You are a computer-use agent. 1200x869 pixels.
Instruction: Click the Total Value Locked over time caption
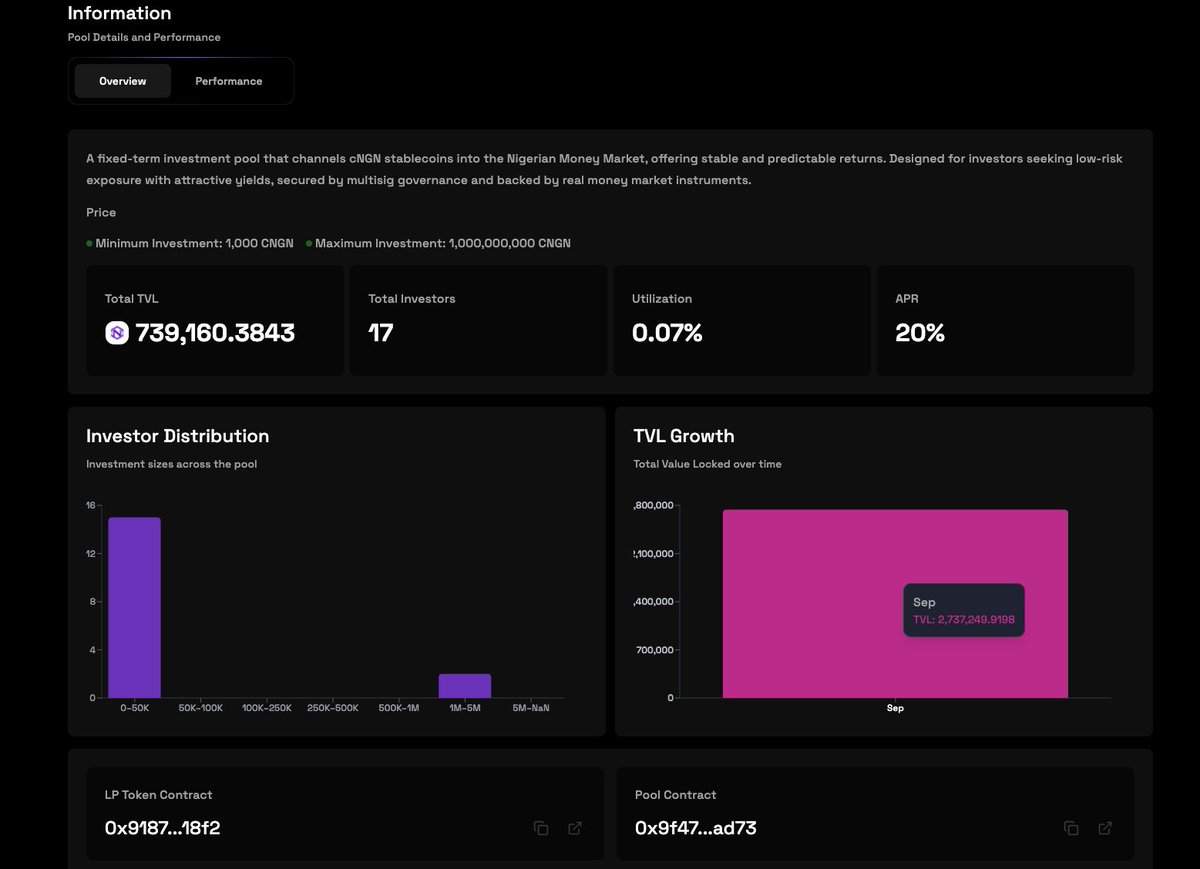pos(708,464)
